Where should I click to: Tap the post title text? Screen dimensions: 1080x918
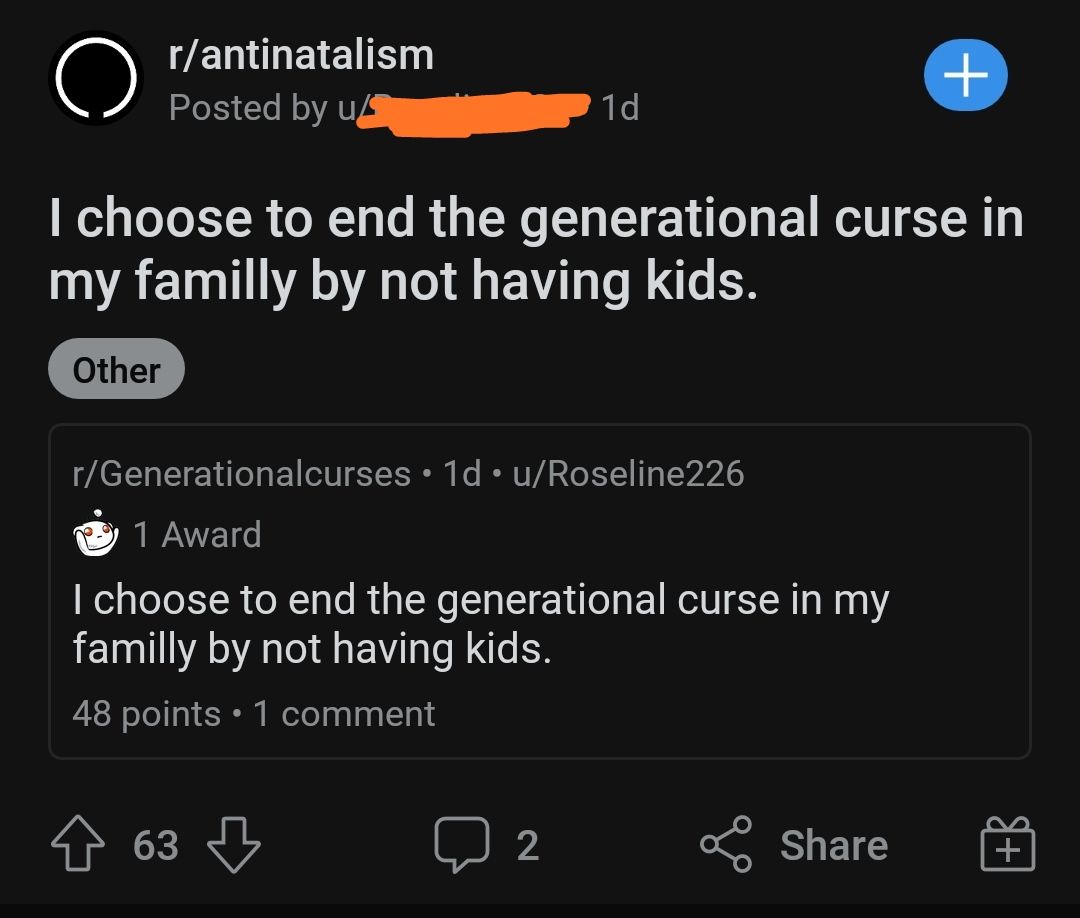point(537,248)
